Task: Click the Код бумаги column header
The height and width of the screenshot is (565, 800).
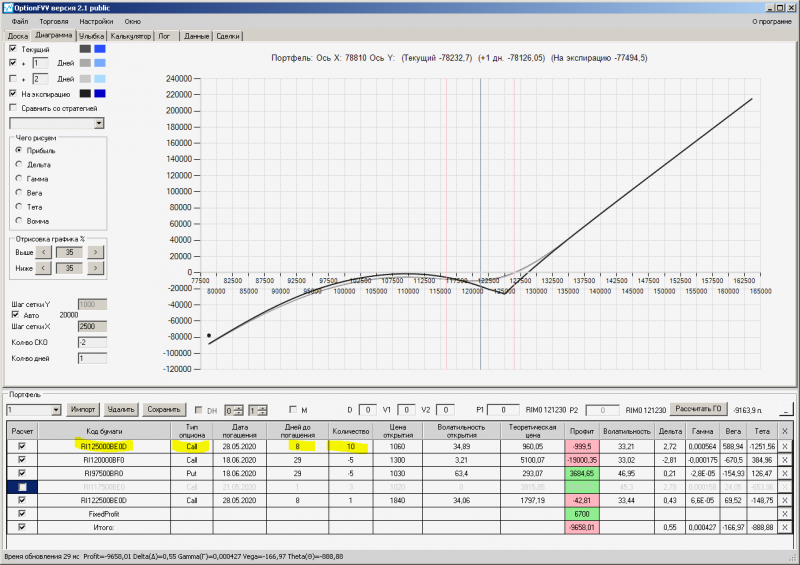Action: (104, 431)
